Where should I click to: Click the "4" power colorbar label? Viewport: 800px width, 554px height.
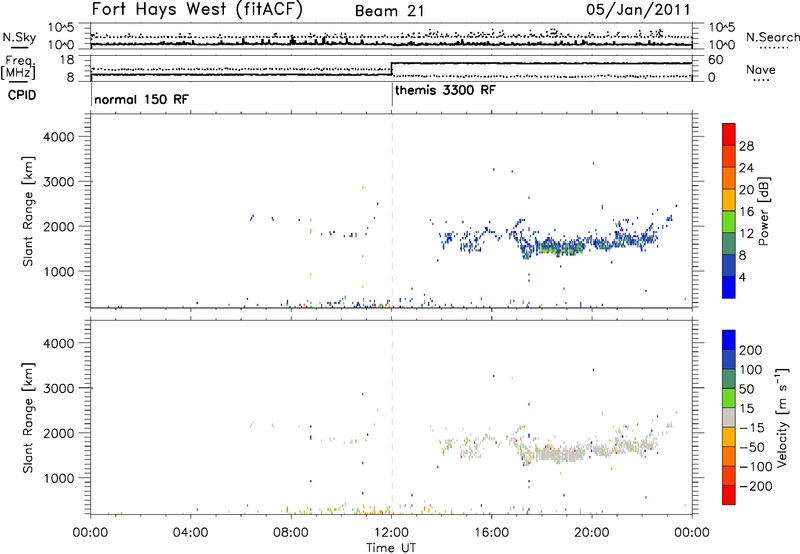click(742, 277)
